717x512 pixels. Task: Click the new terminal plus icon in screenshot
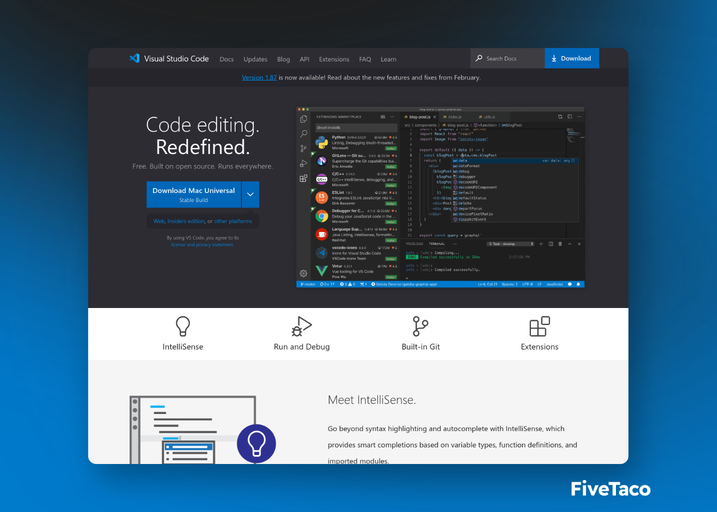(541, 244)
